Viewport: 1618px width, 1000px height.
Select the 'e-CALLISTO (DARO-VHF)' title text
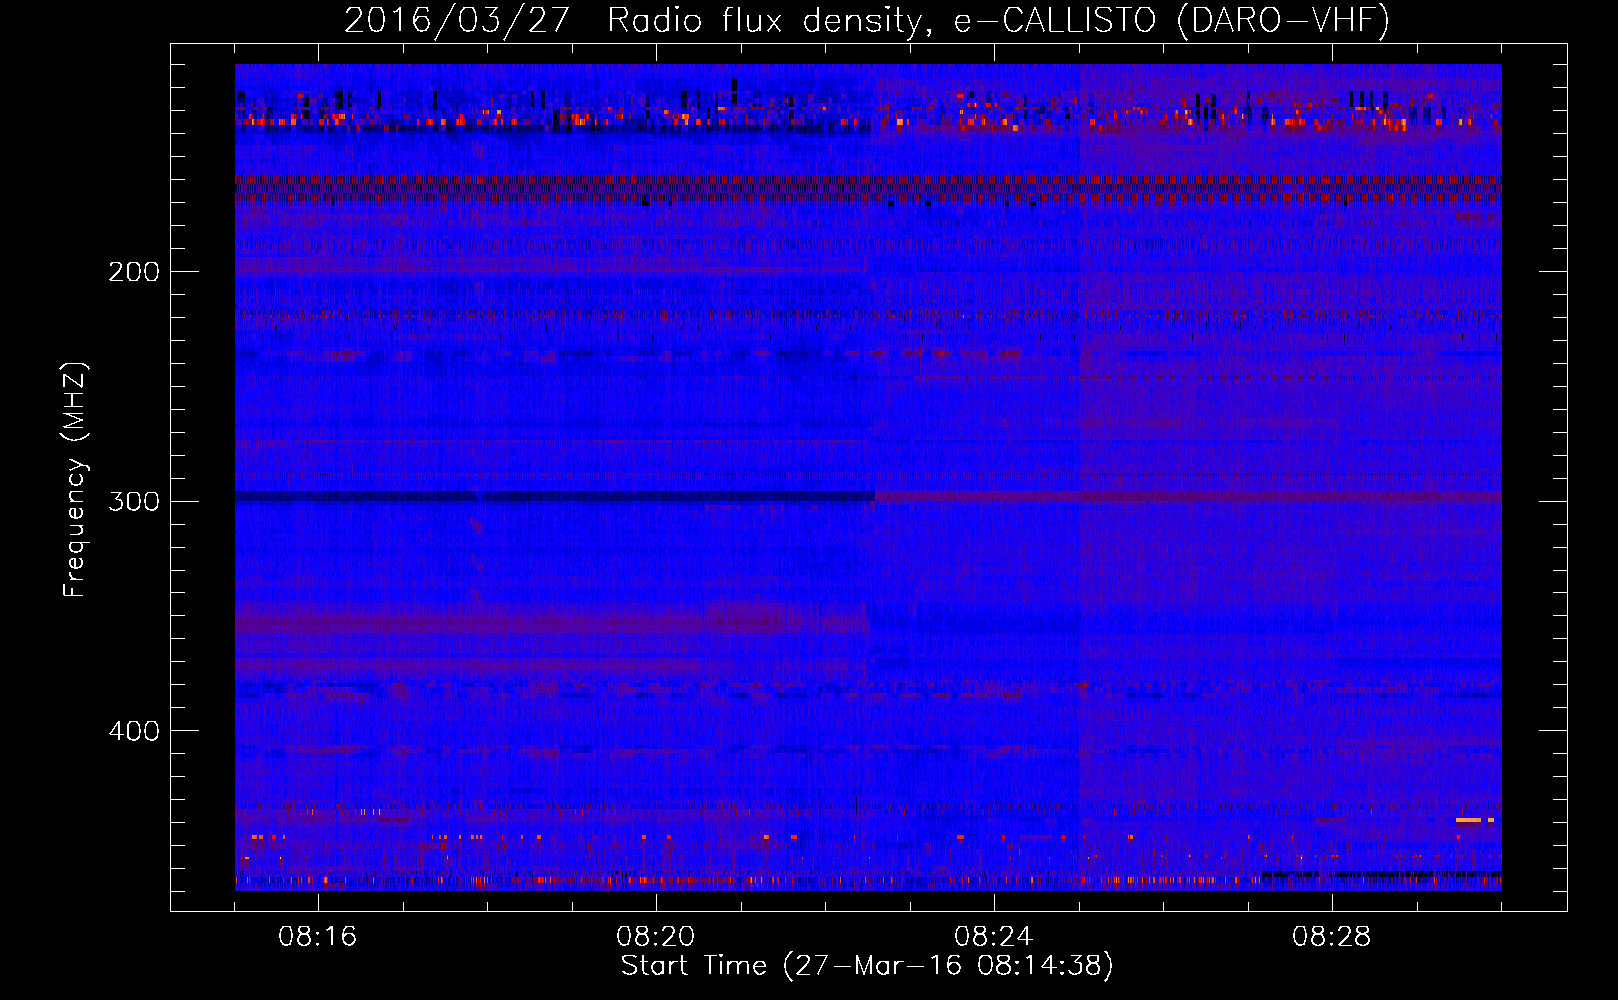coord(1171,21)
